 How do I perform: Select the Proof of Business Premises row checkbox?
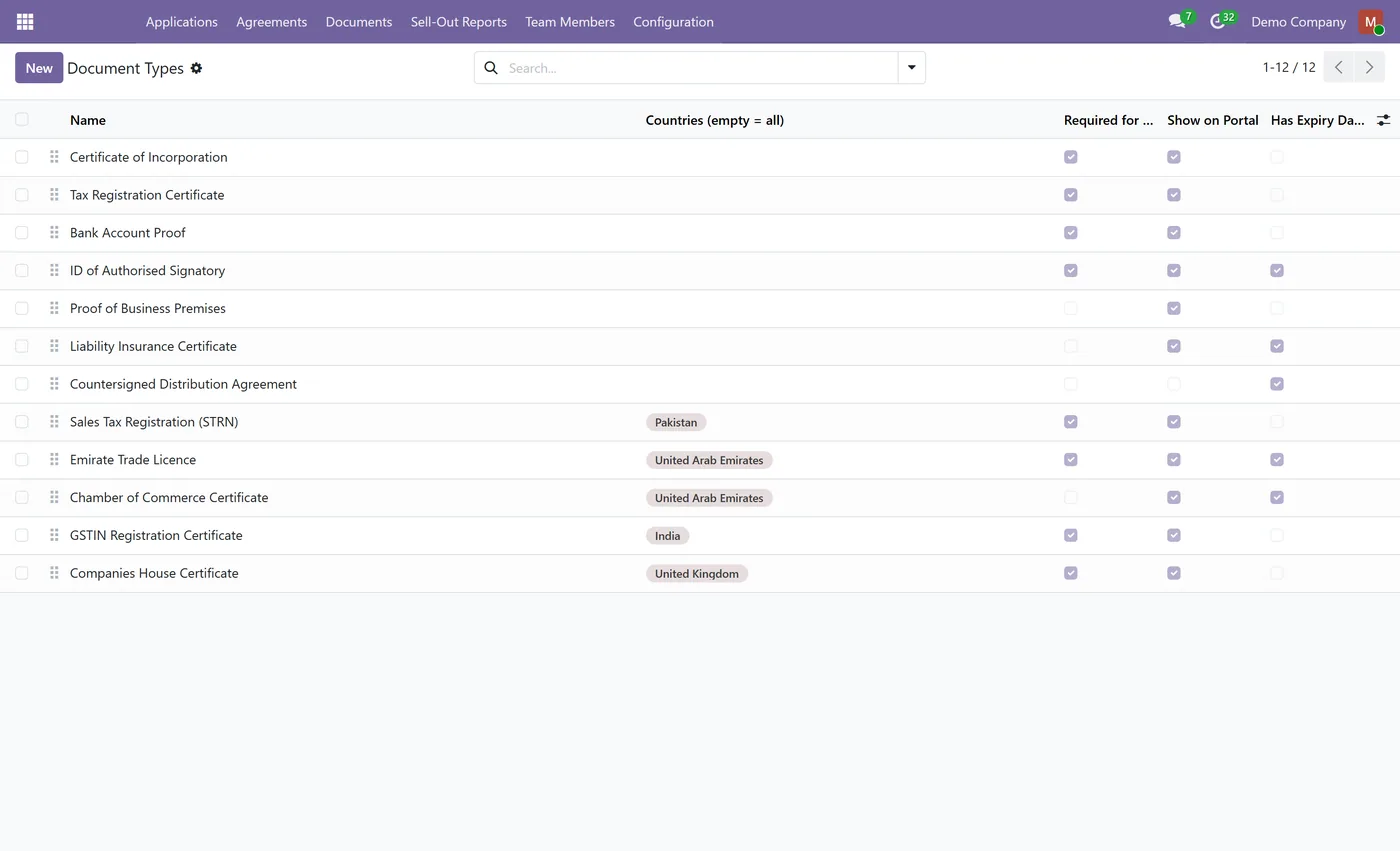click(x=22, y=308)
